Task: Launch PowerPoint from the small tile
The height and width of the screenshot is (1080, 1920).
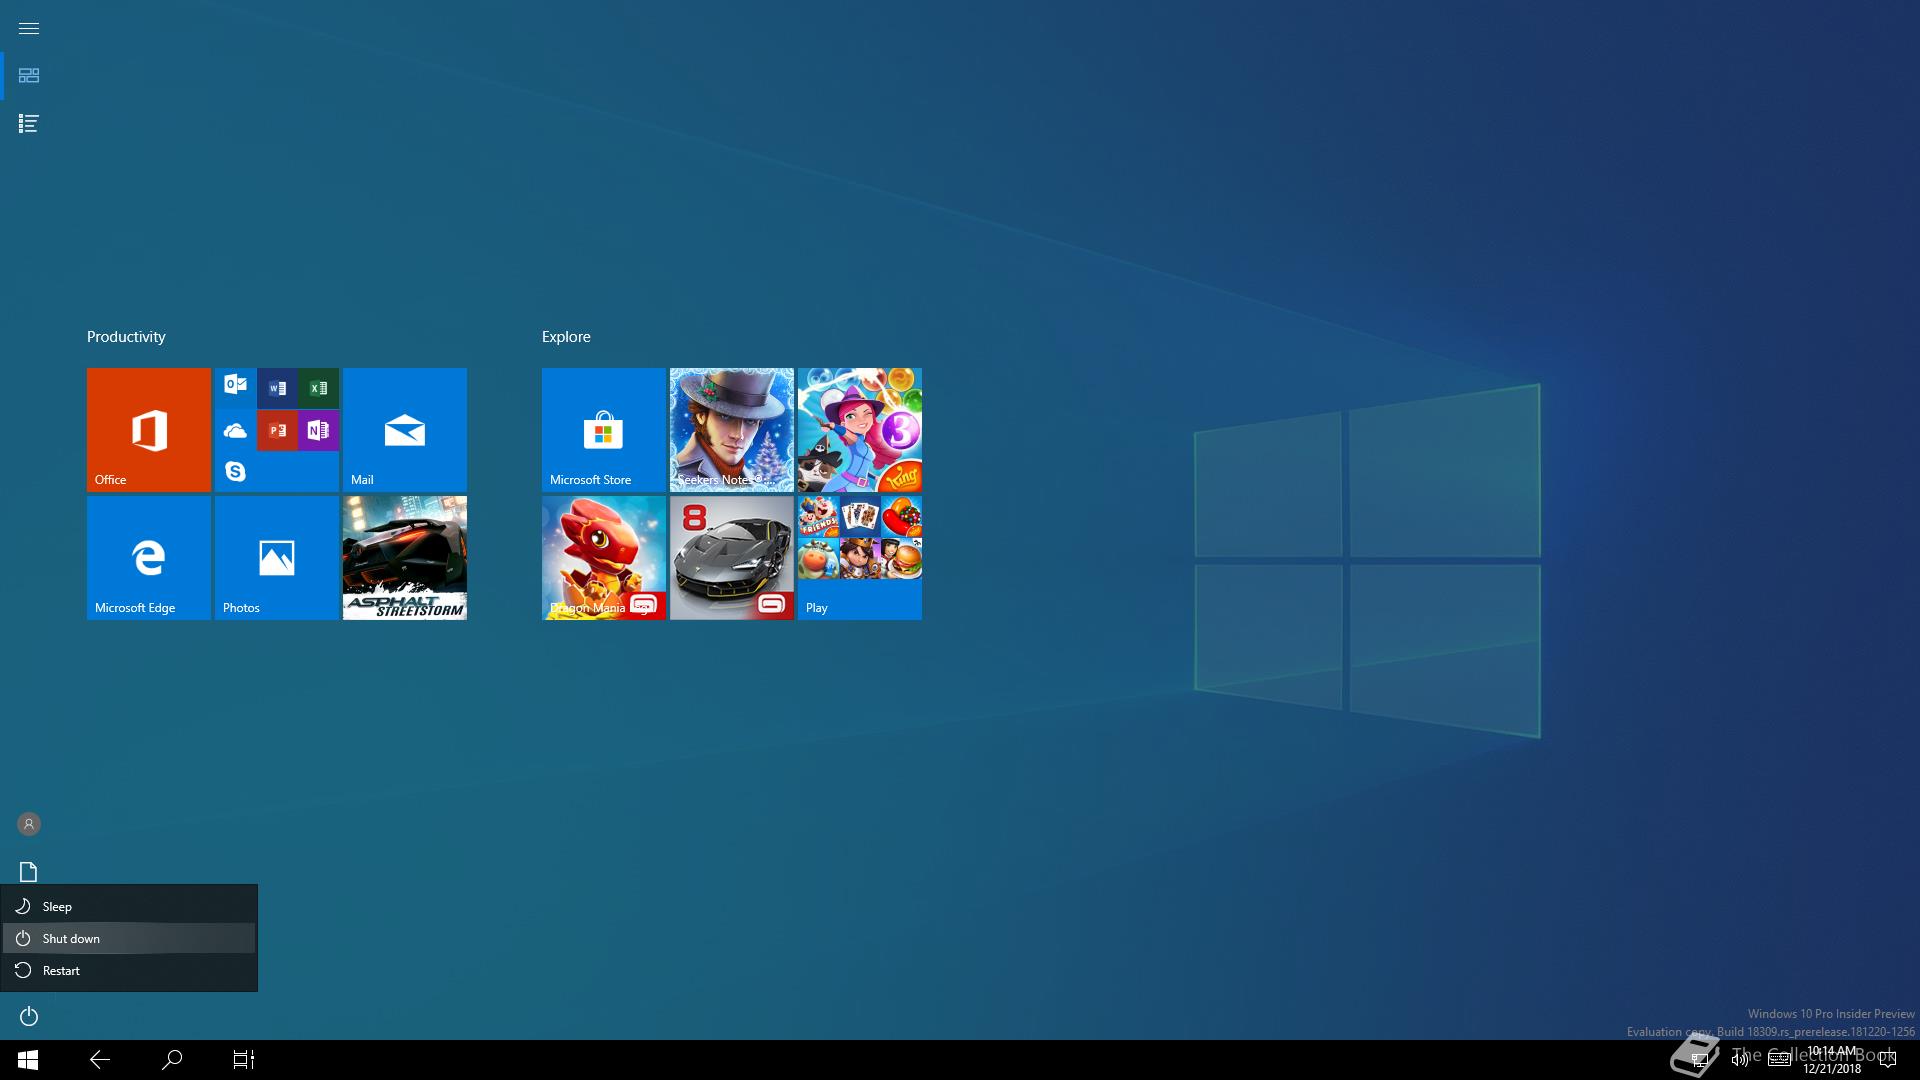Action: 277,430
